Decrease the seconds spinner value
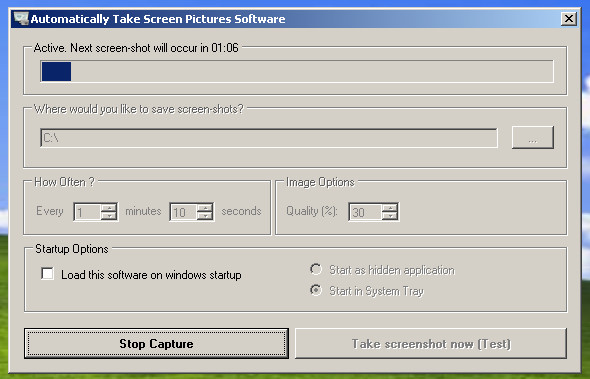 205,216
